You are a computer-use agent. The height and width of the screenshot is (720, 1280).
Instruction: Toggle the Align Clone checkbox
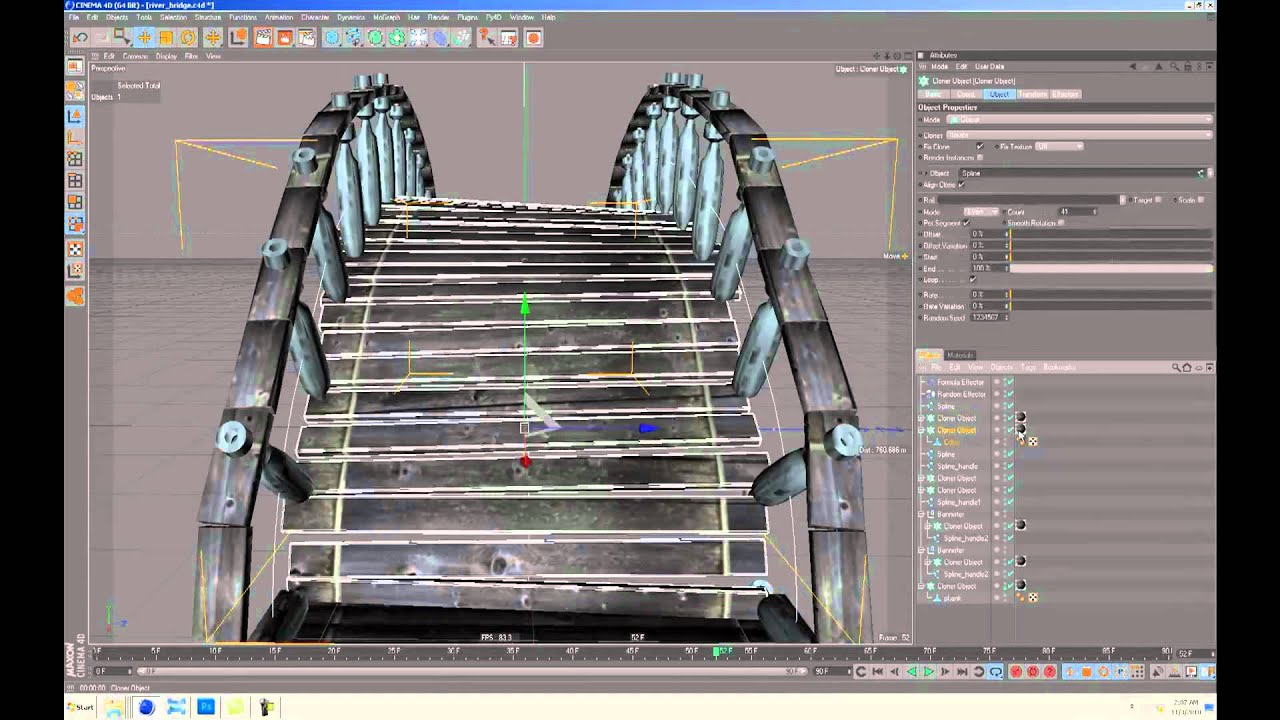(x=962, y=184)
